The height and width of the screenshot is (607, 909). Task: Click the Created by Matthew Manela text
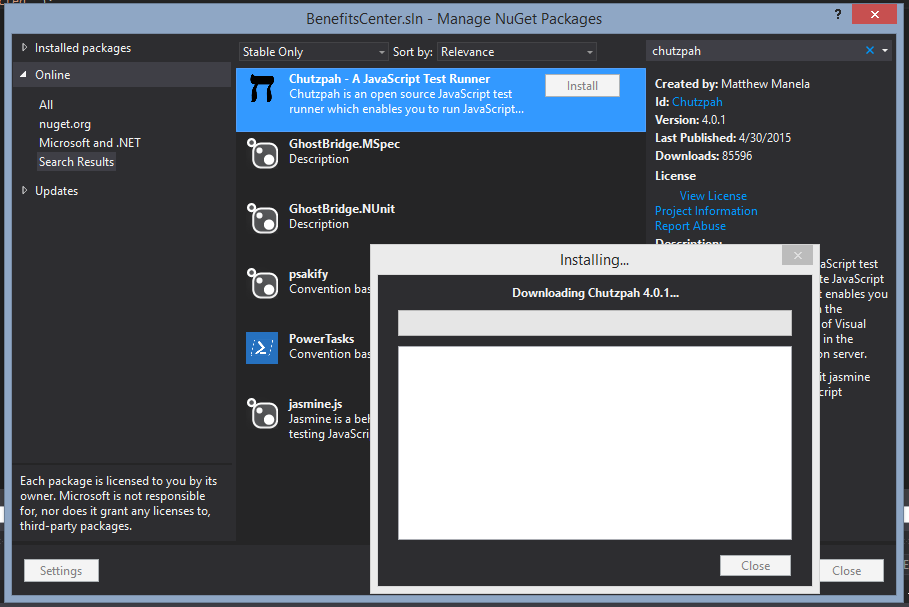(732, 84)
